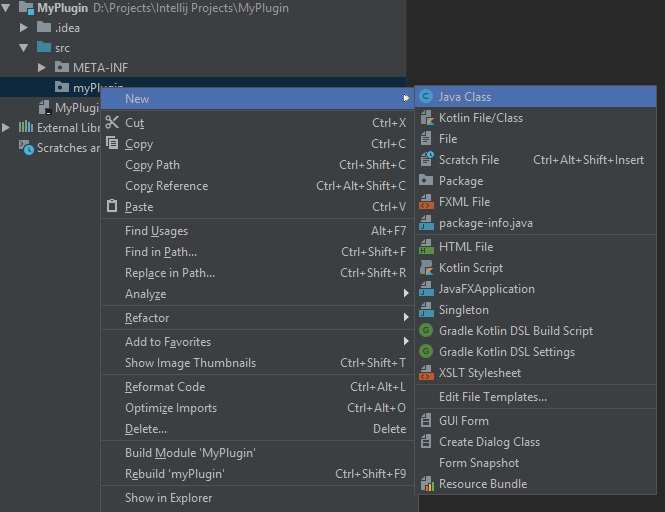The image size is (665, 512).
Task: Collapse the src folder tree arrow
Action: point(24,48)
